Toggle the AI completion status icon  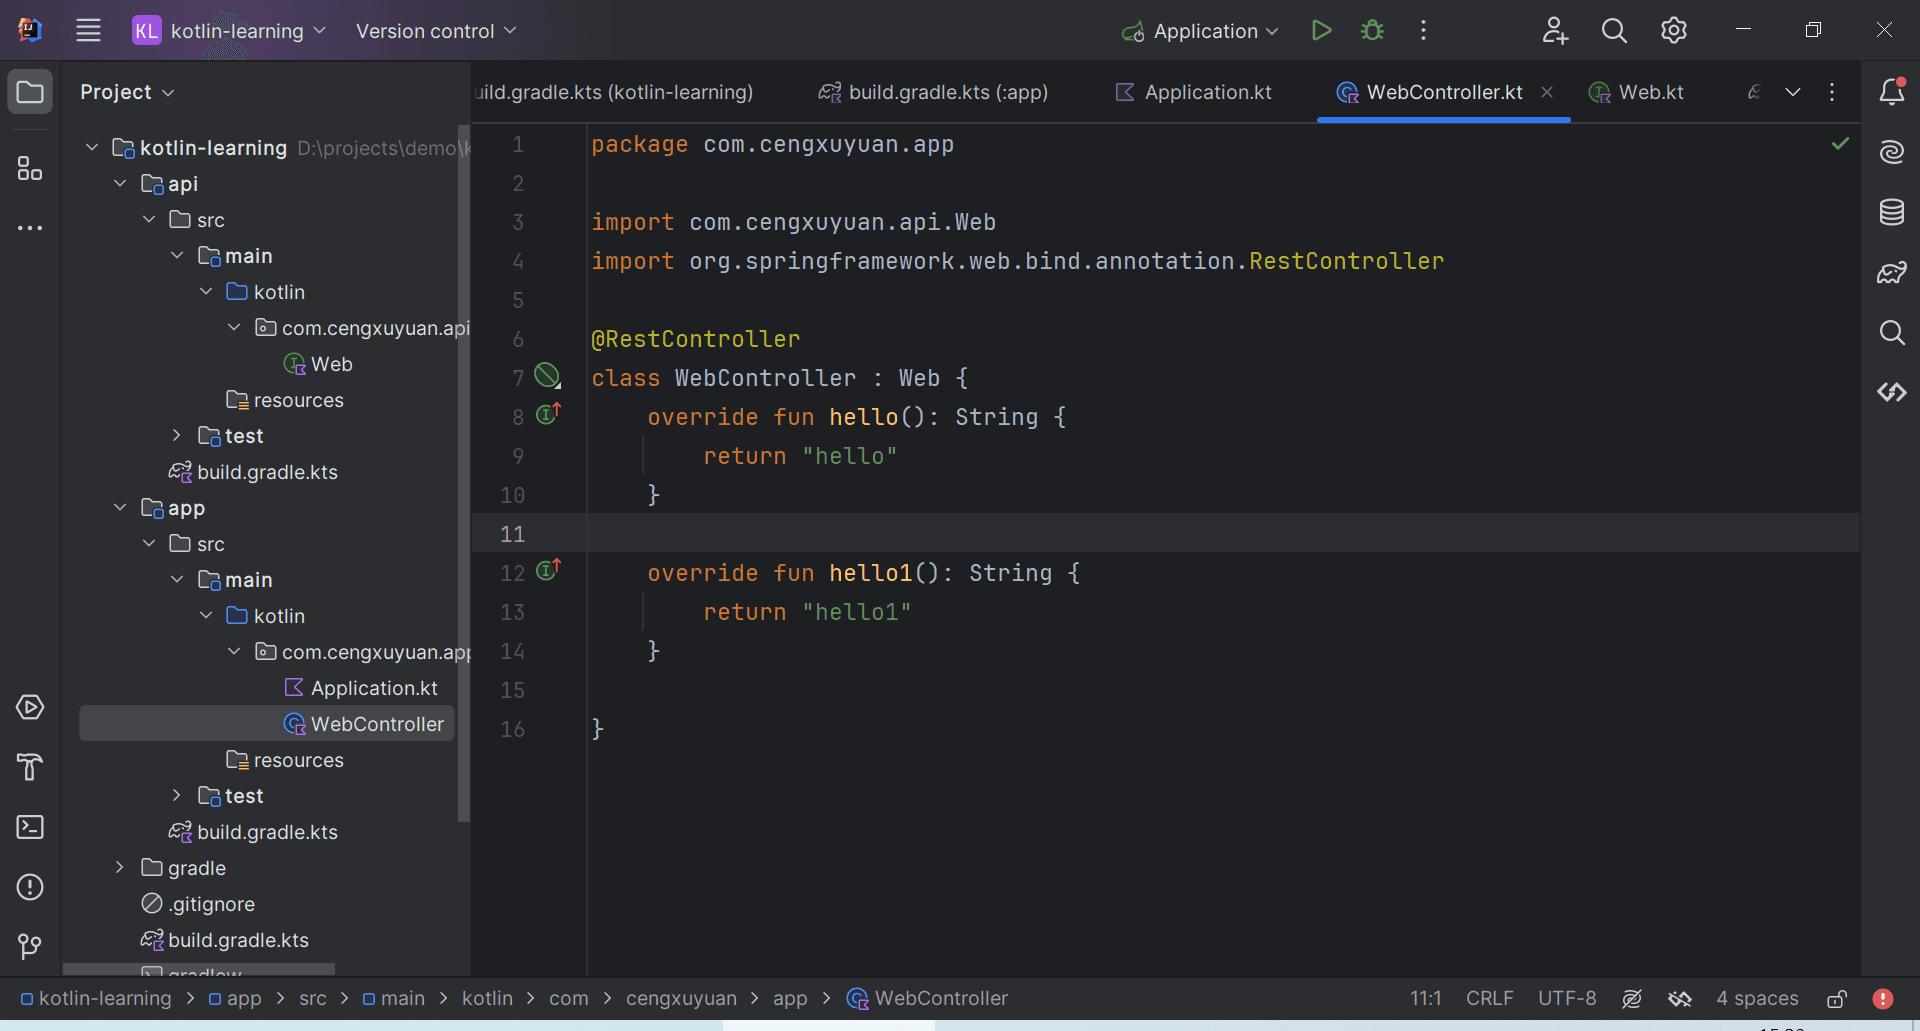1632,998
